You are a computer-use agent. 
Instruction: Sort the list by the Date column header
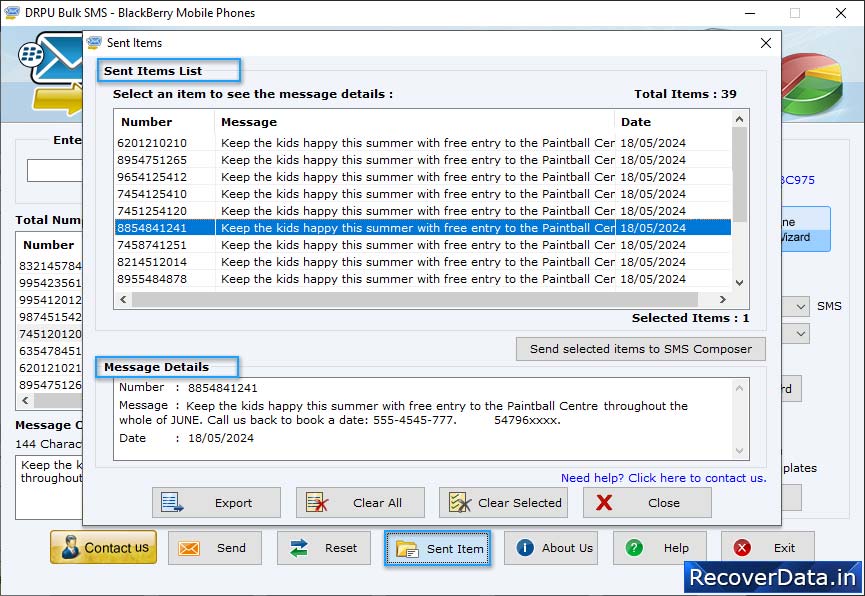click(670, 122)
